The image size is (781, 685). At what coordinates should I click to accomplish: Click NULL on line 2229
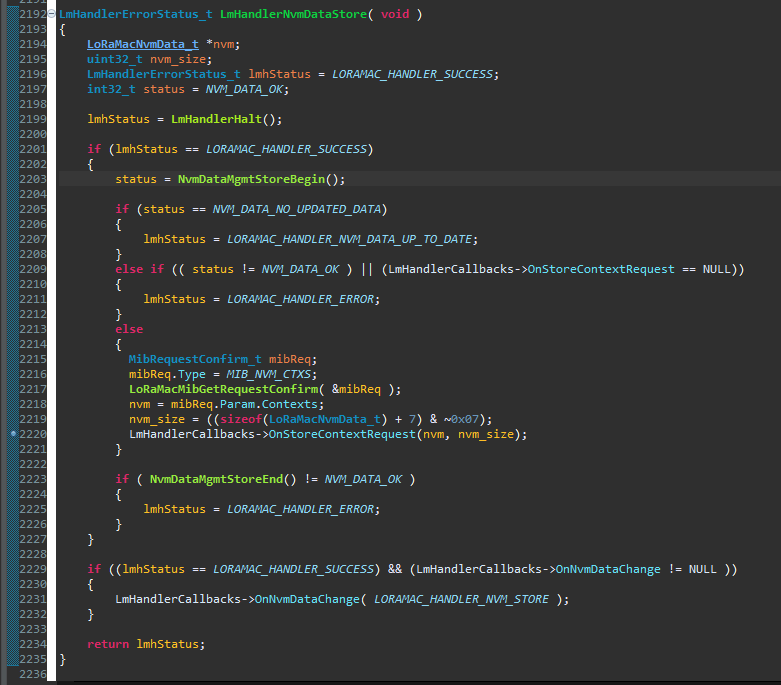(702, 569)
